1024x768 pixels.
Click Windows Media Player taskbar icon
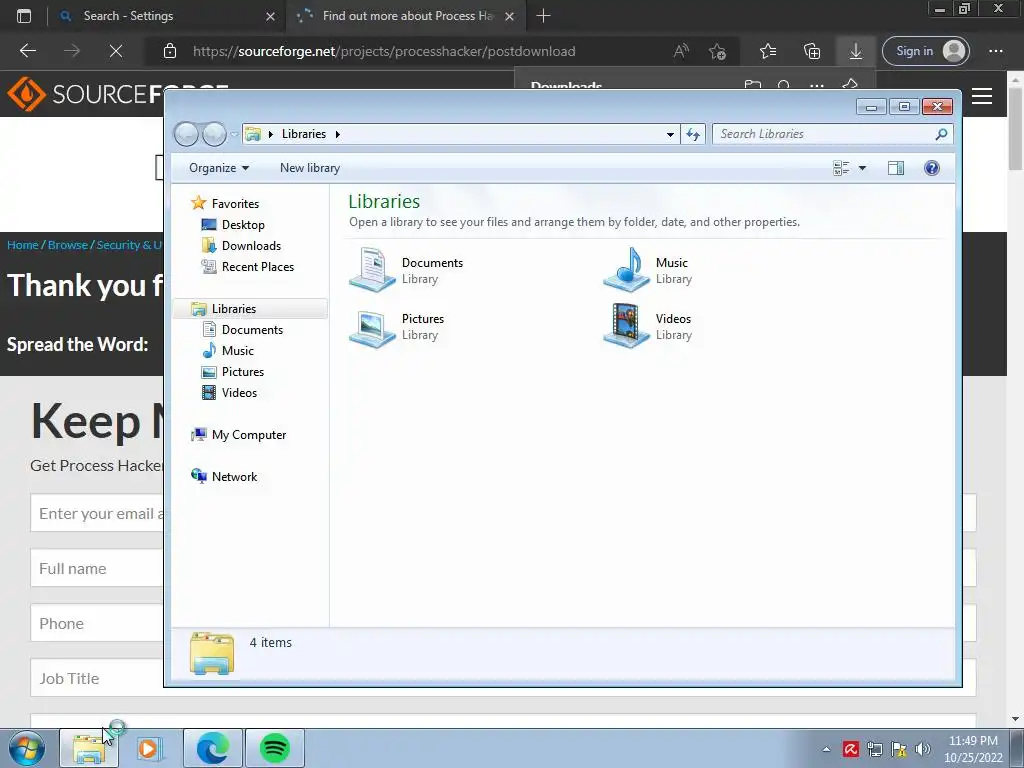coord(150,748)
